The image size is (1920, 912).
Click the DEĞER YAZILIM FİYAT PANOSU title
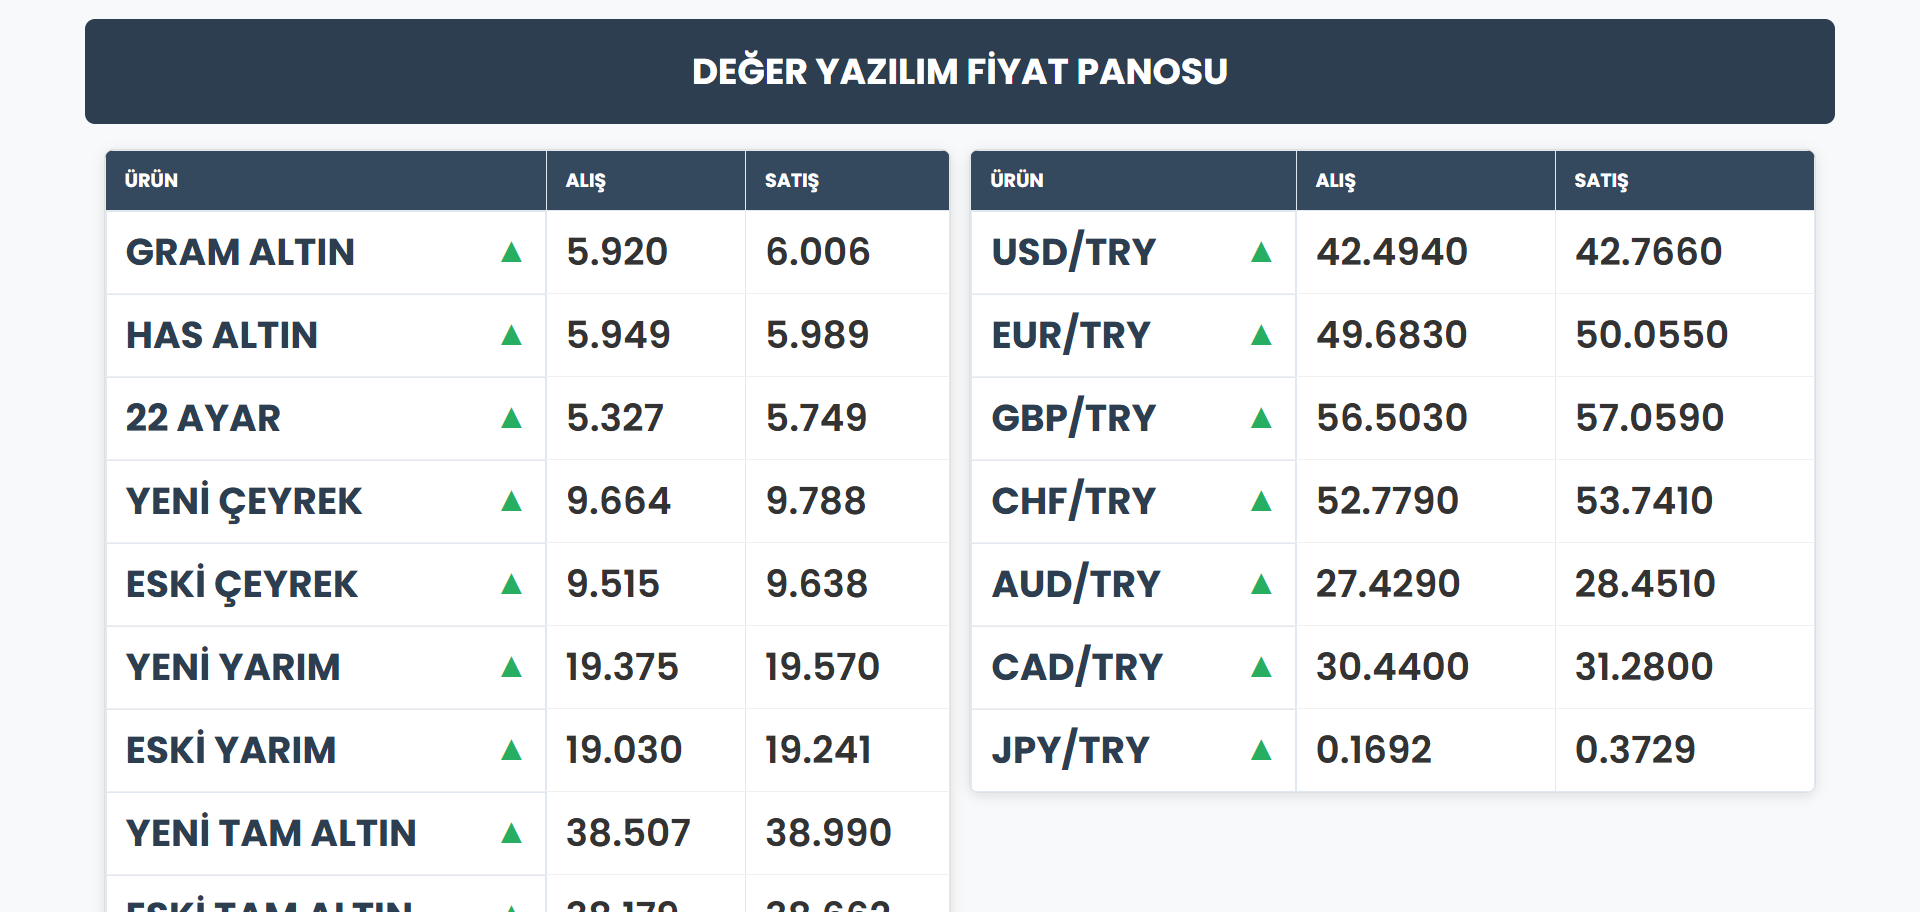[959, 72]
